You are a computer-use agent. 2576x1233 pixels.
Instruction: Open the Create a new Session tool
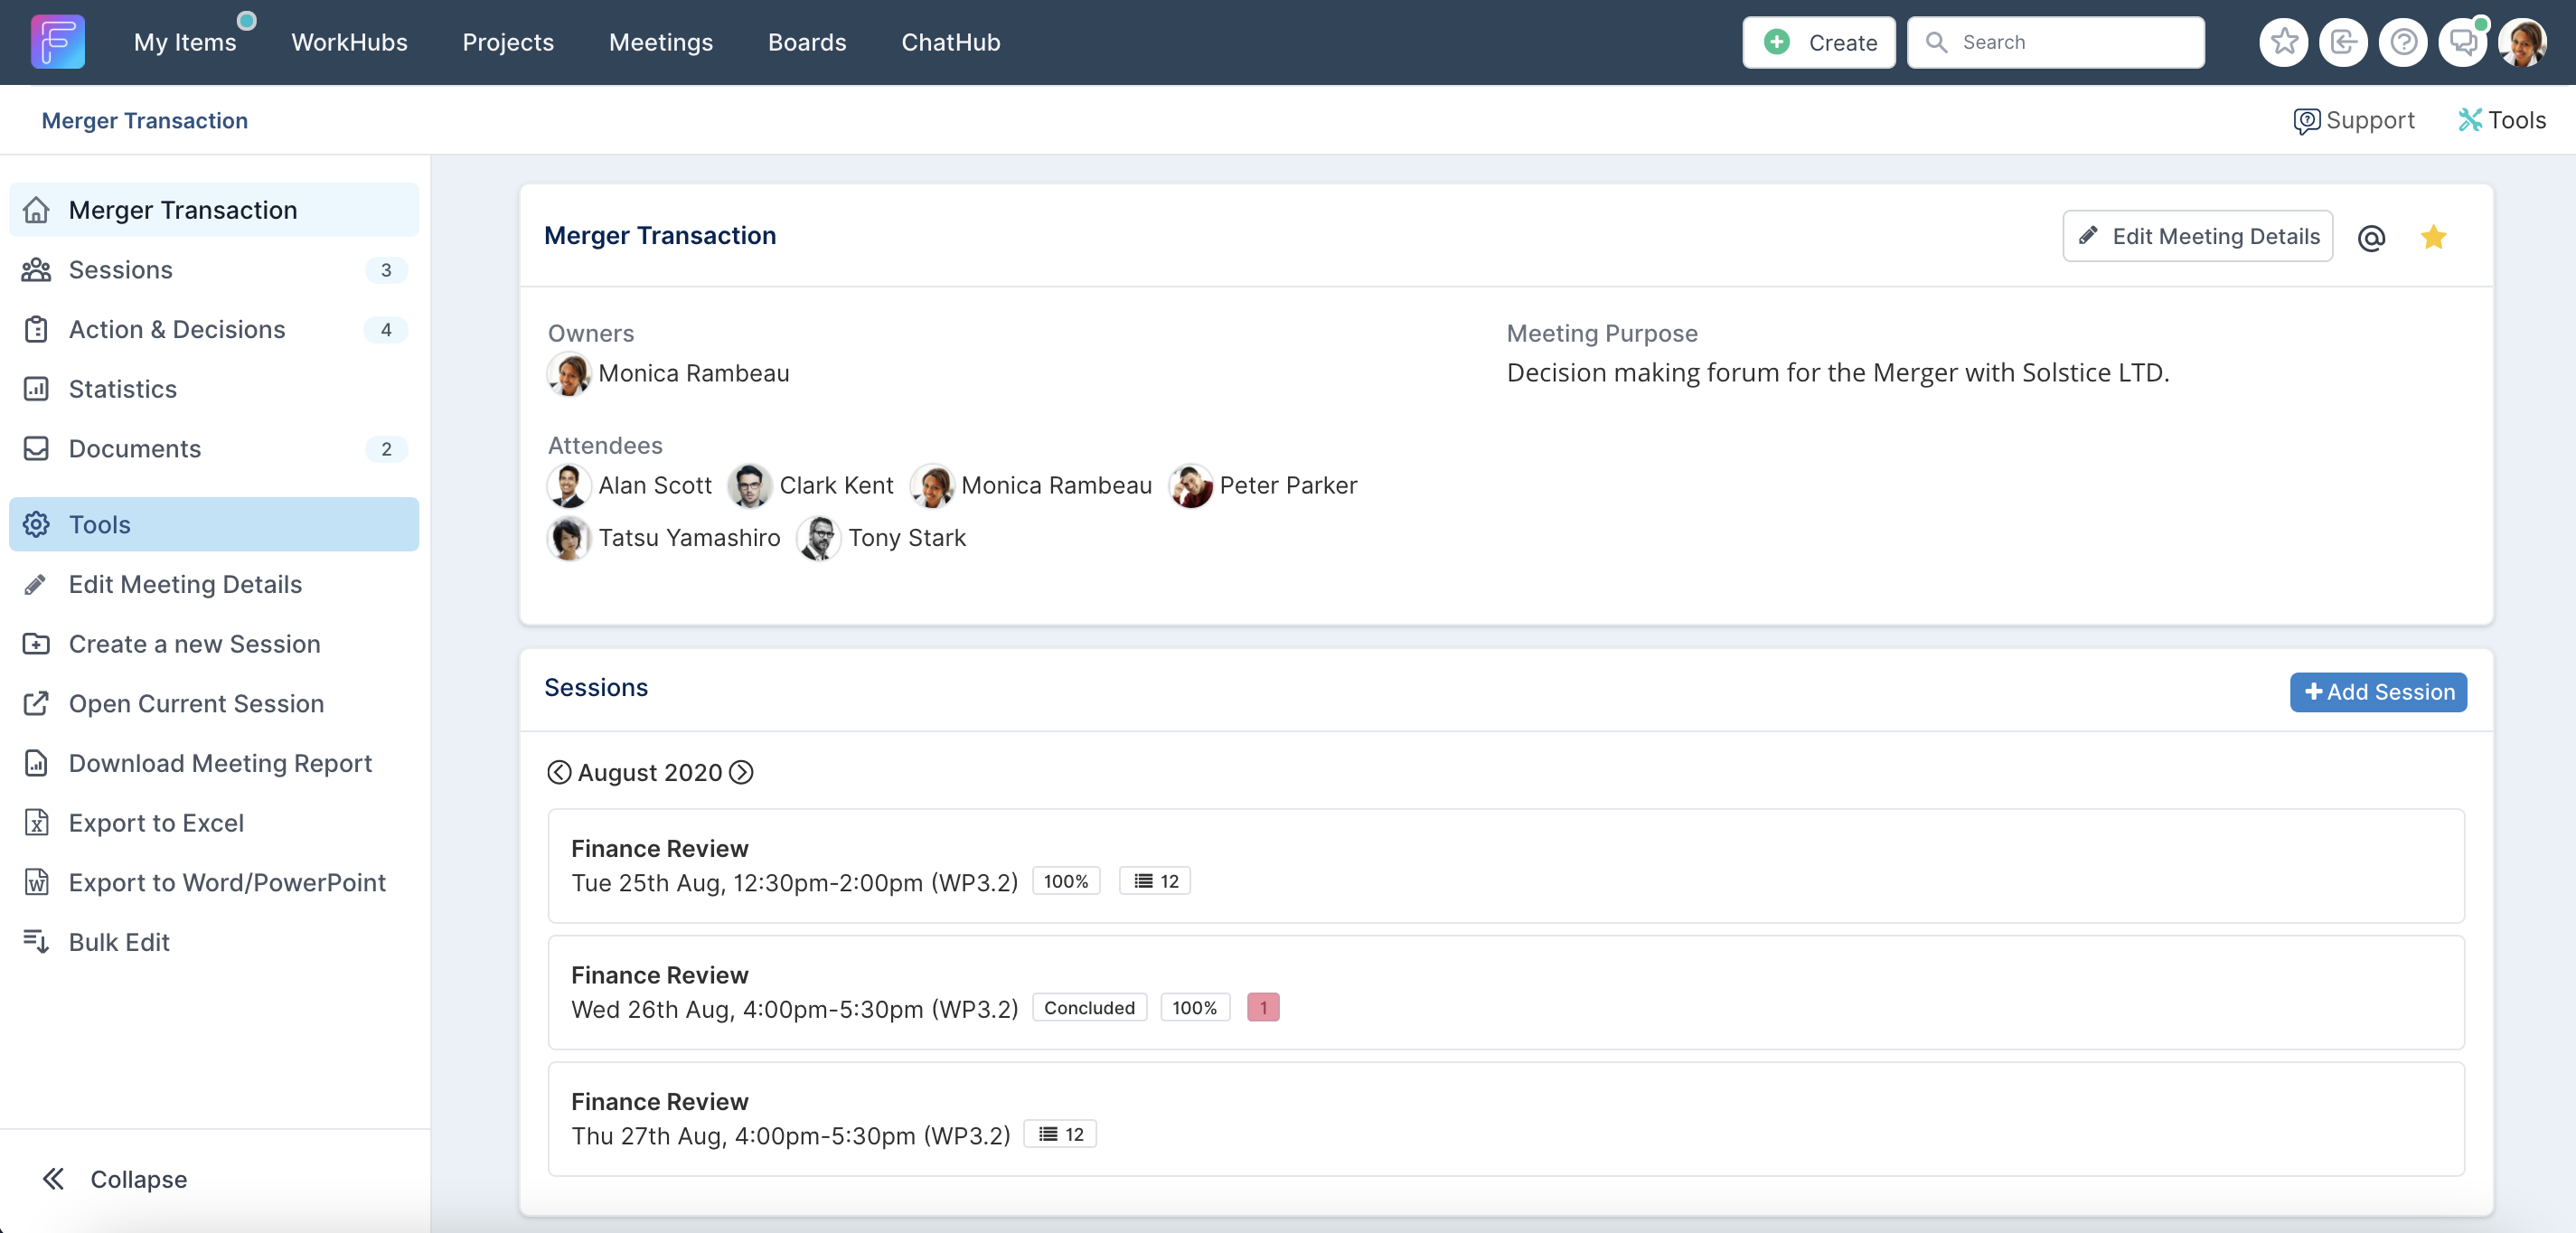(x=194, y=644)
